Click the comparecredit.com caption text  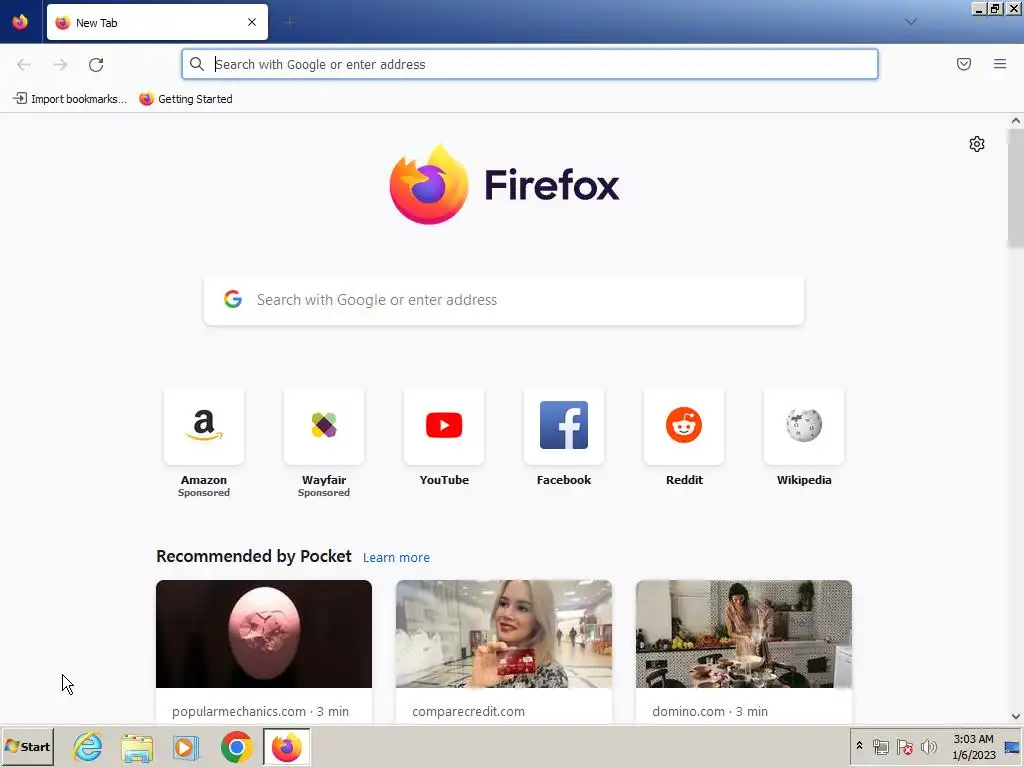(468, 711)
